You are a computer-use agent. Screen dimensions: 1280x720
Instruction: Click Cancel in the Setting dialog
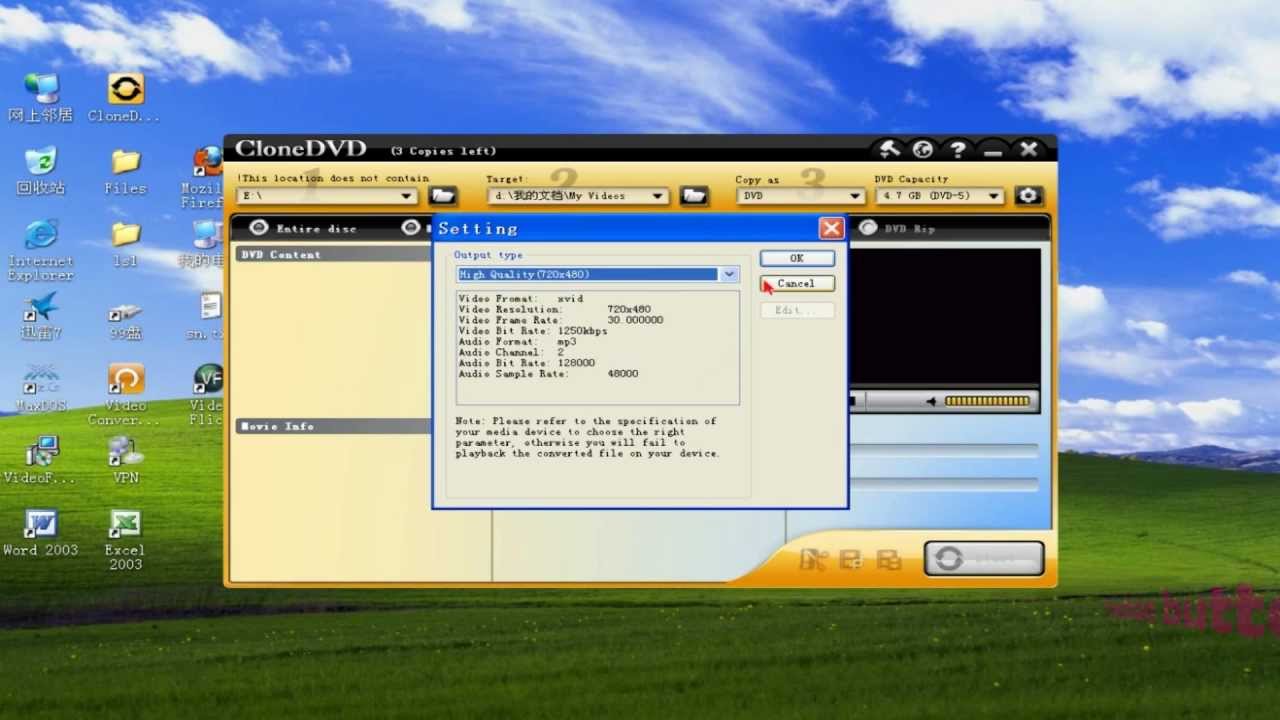tap(797, 283)
